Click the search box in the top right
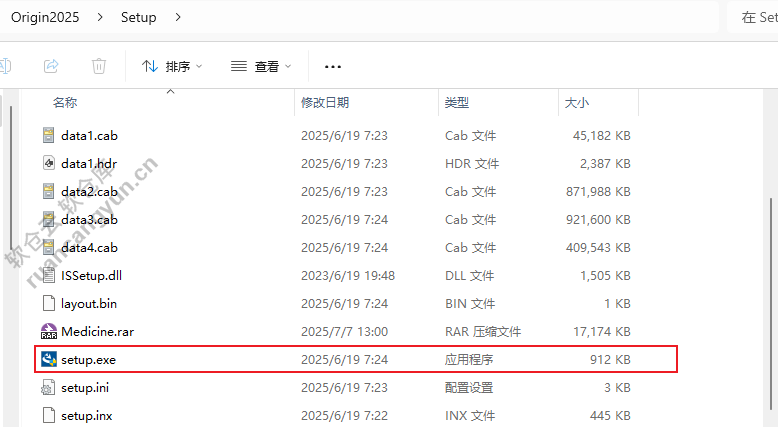 pyautogui.click(x=755, y=17)
